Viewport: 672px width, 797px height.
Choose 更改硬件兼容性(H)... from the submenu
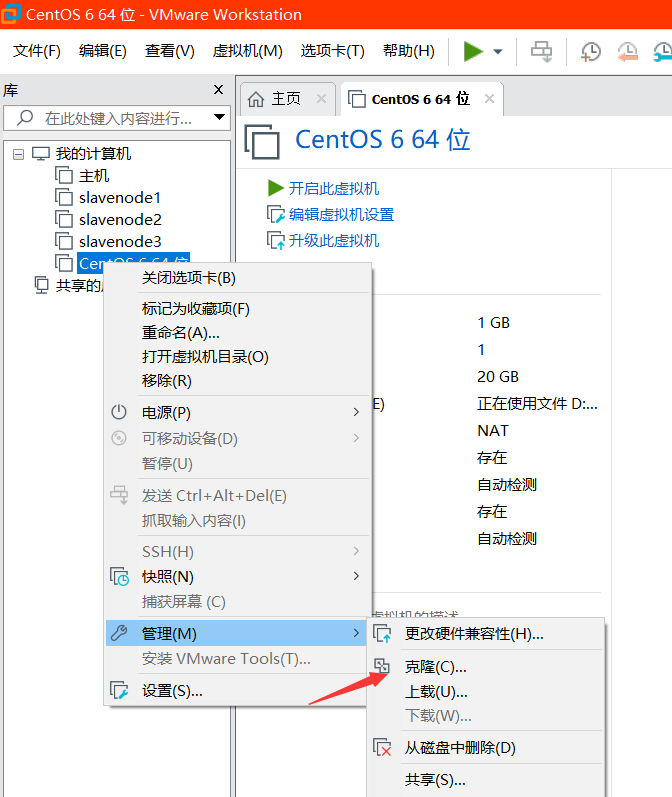(486, 634)
